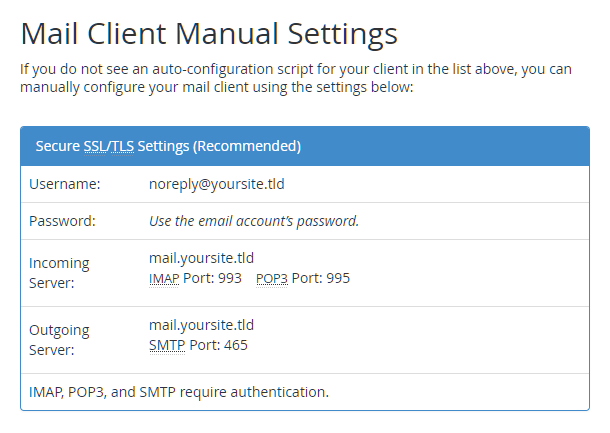Viewport: 610px width, 433px height.
Task: Click the POP3 abbreviation in the incoming server row
Action: coord(272,279)
